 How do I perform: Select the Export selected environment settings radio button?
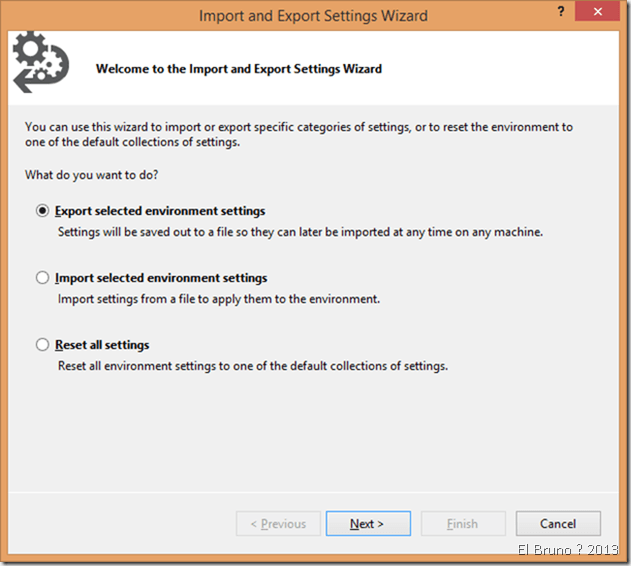(42, 211)
